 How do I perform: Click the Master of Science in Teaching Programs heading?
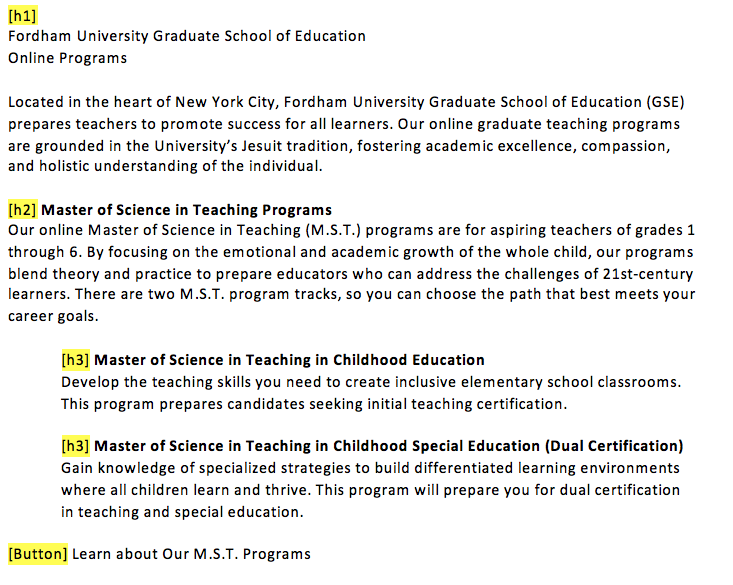pos(186,210)
